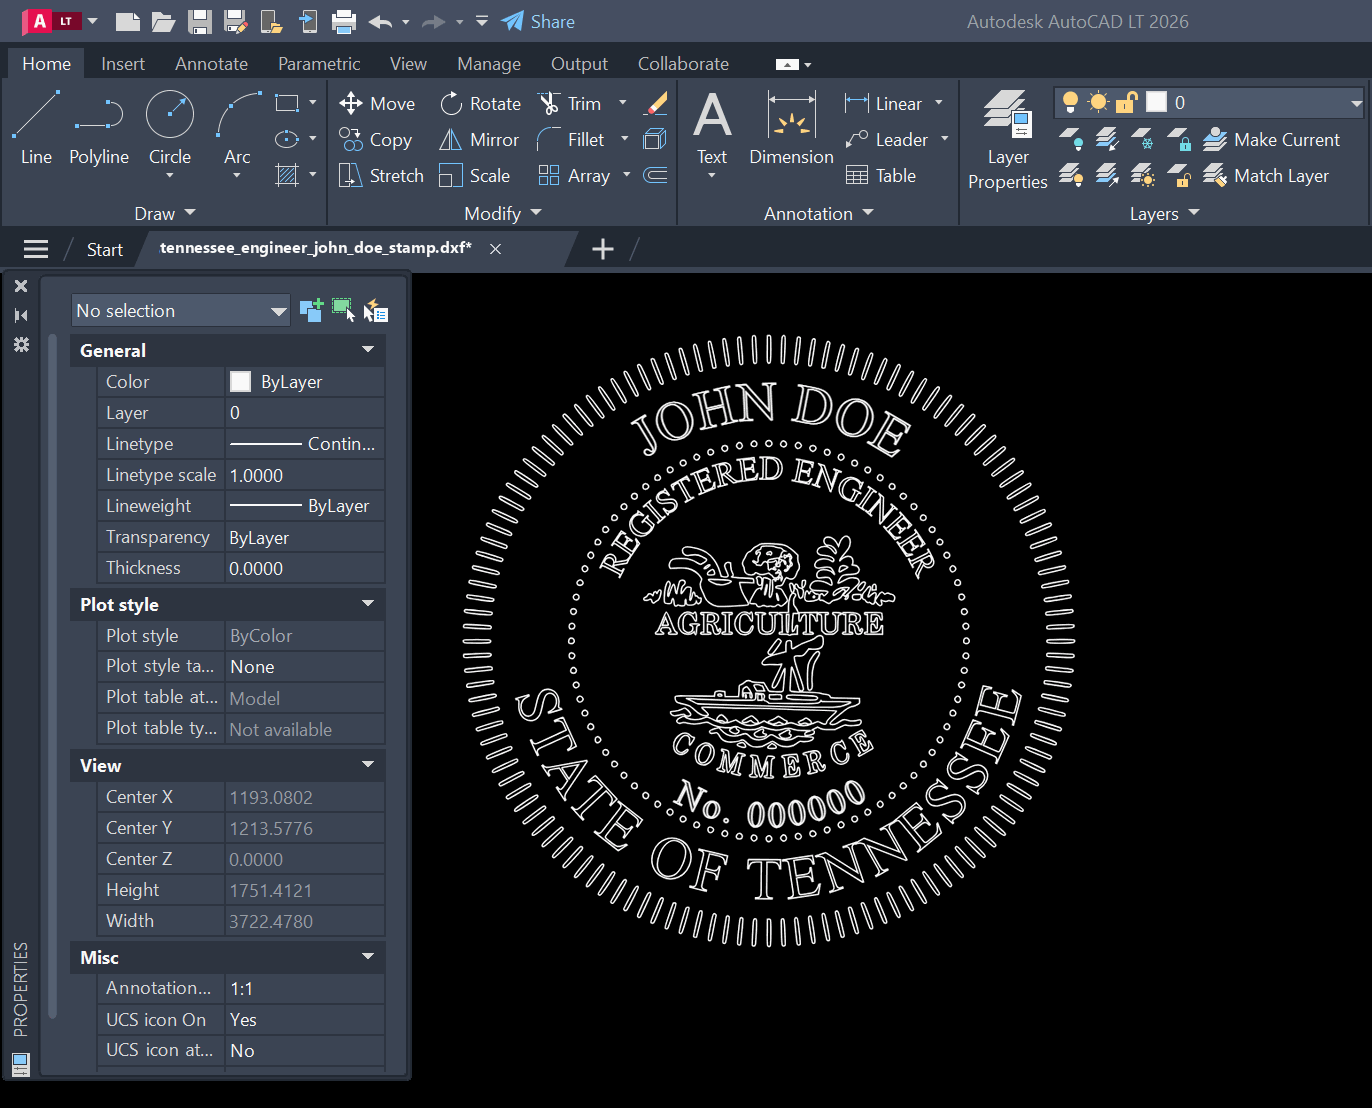This screenshot has width=1372, height=1108.
Task: Click the Rectangle draw icon
Action: click(287, 103)
